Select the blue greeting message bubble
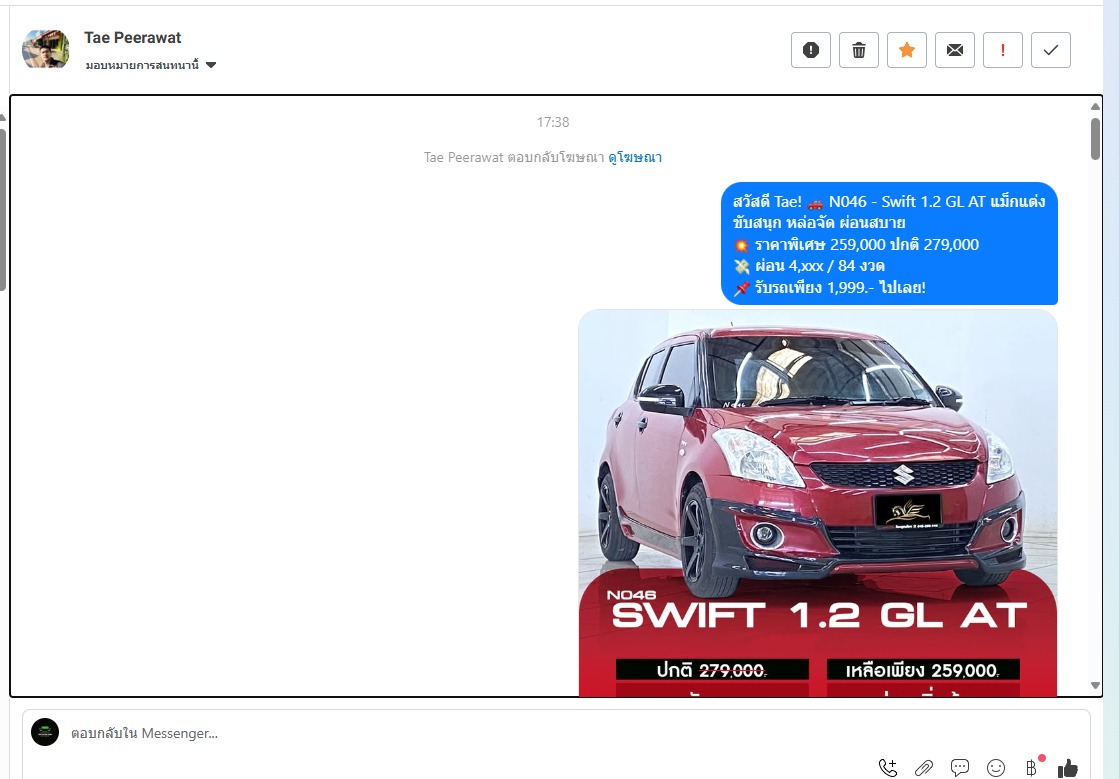 tap(889, 244)
